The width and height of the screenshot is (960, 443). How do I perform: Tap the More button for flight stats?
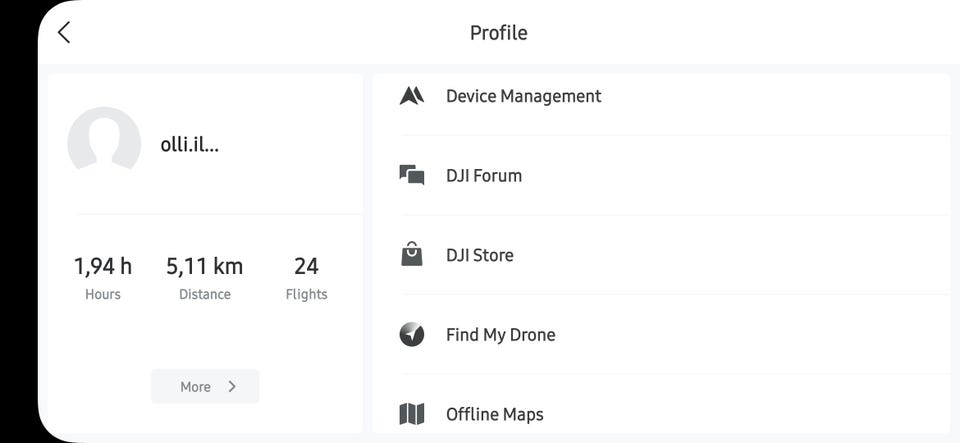click(x=205, y=387)
